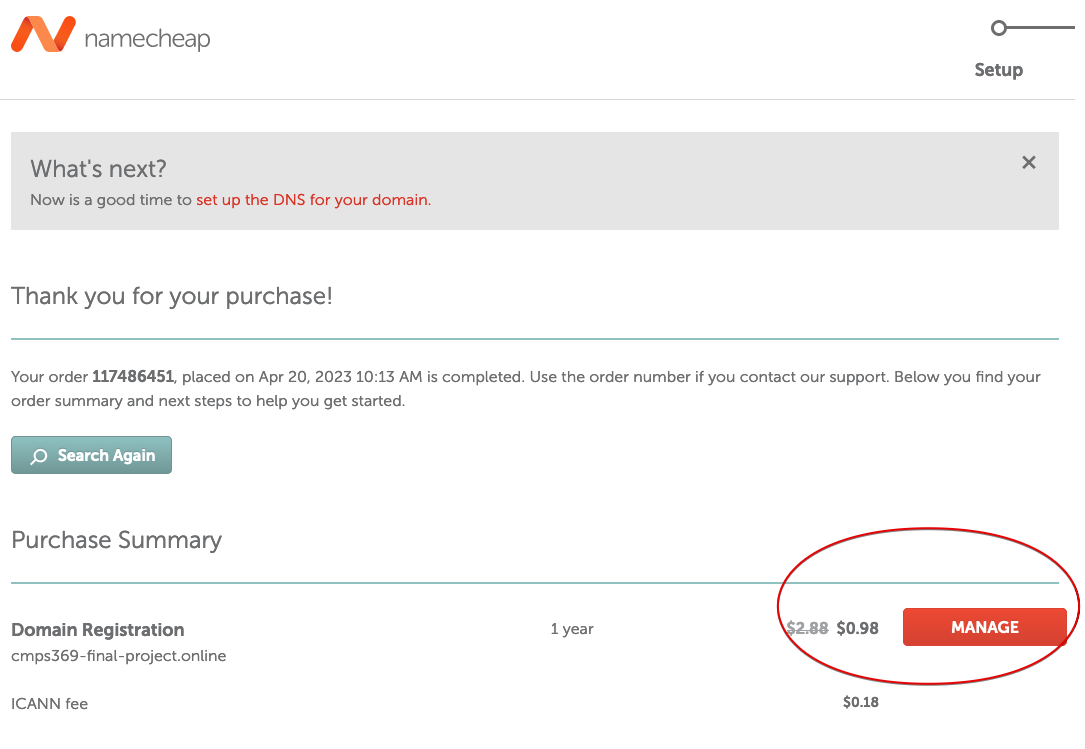Select the Setup step circle marker

point(998,28)
